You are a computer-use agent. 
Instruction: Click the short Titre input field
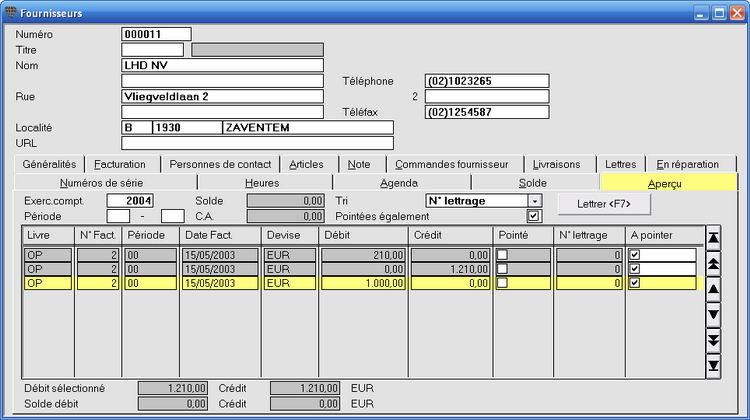[153, 50]
